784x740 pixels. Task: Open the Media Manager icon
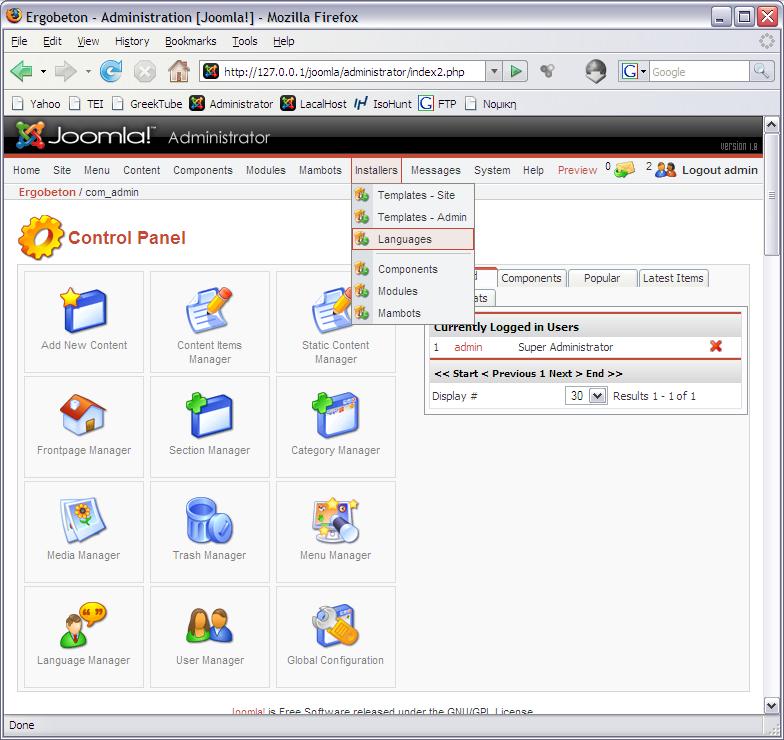tap(84, 520)
